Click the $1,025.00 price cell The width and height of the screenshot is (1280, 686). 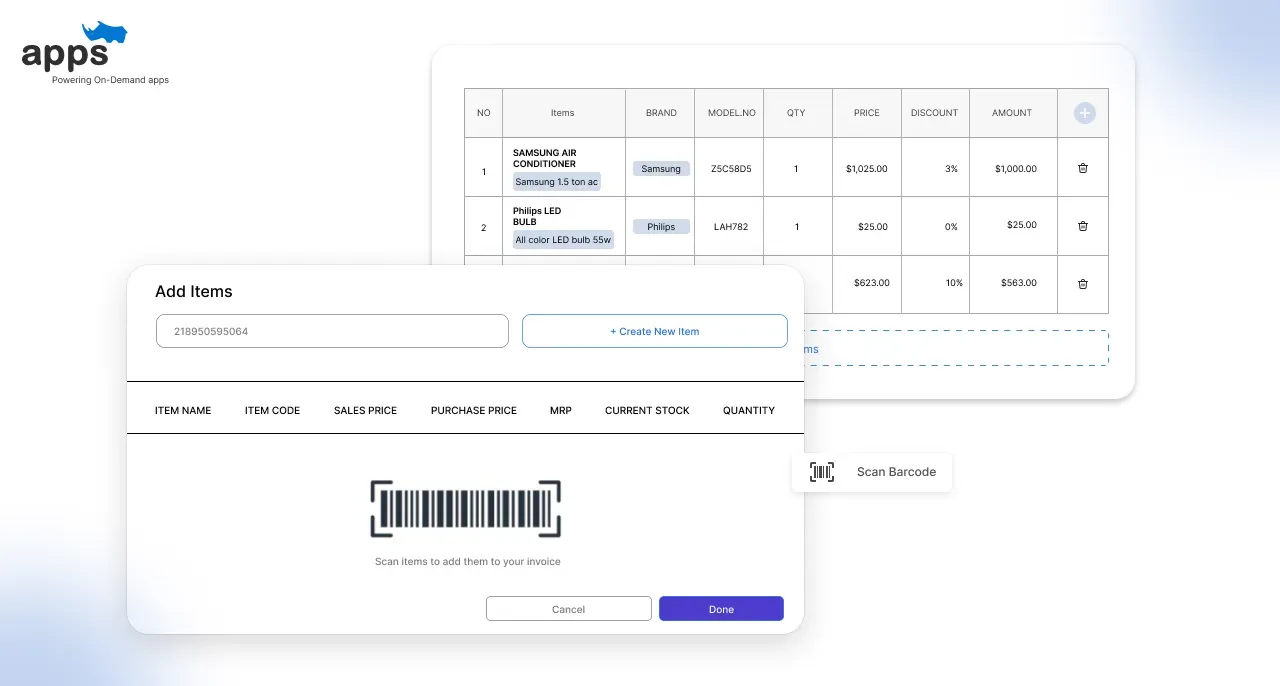point(867,169)
